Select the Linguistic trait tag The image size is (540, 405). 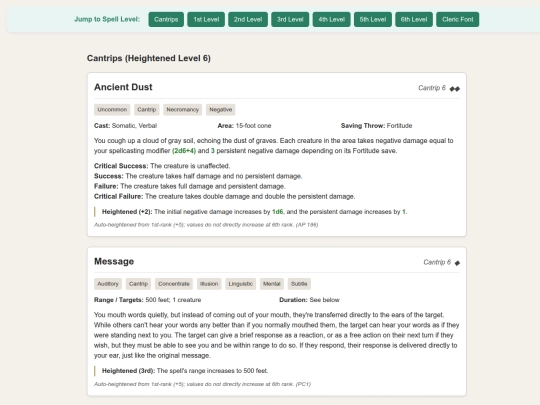coord(241,284)
